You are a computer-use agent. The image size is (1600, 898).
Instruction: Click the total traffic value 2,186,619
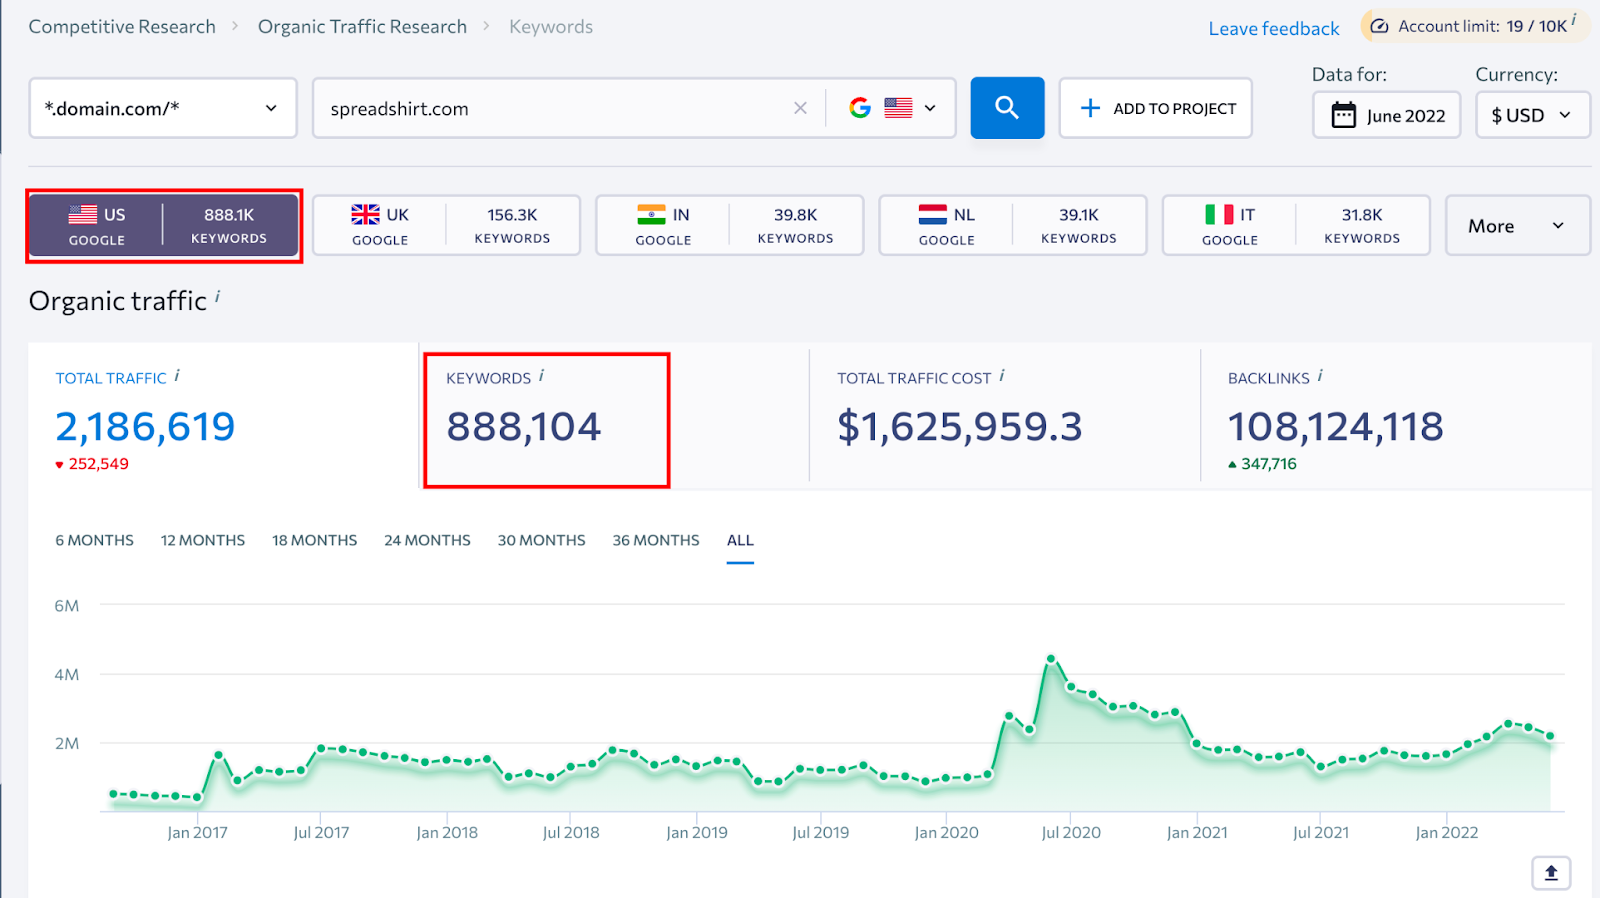145,427
